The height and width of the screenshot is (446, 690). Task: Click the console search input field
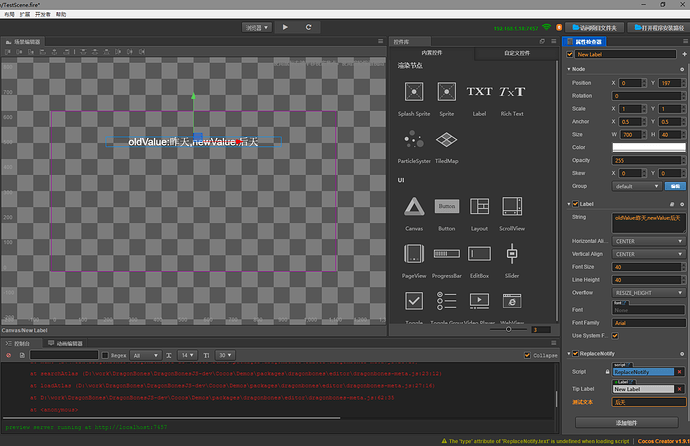(64, 355)
